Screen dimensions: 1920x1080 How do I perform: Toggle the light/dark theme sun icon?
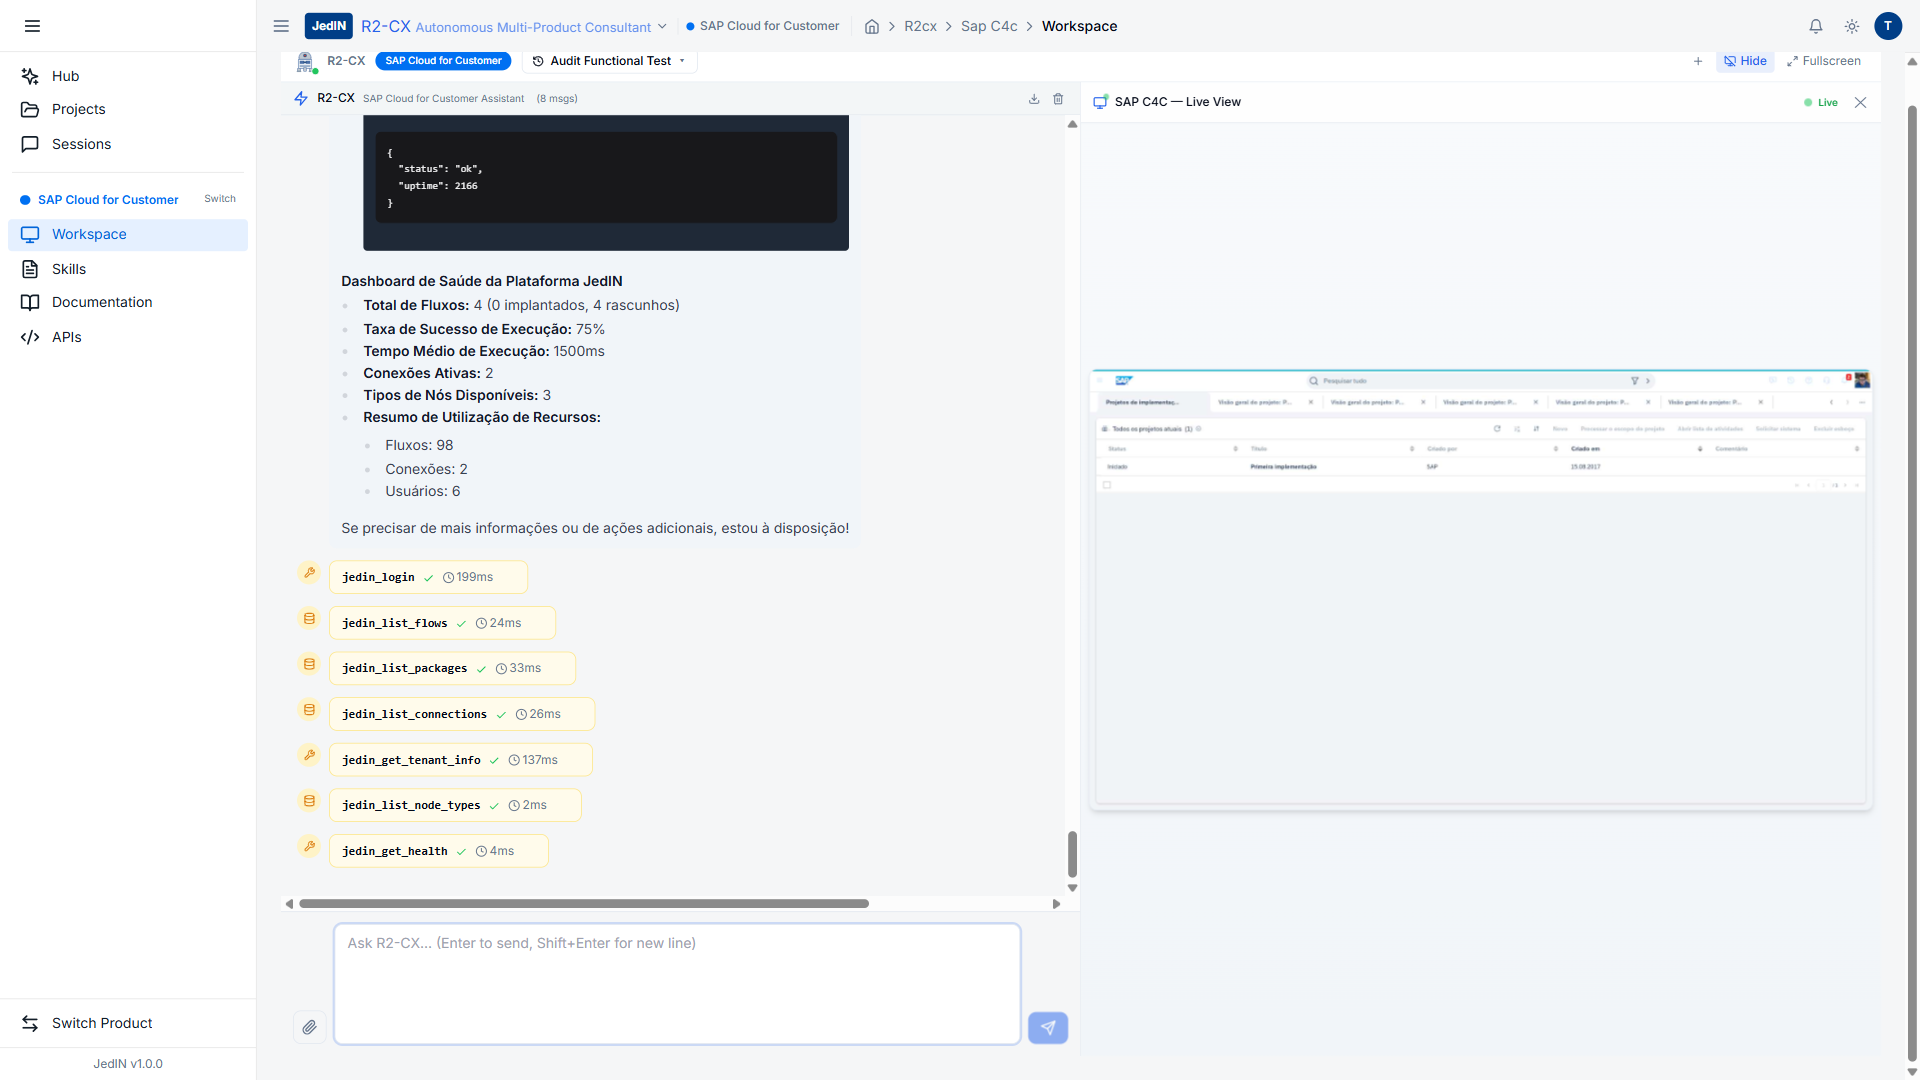point(1852,27)
